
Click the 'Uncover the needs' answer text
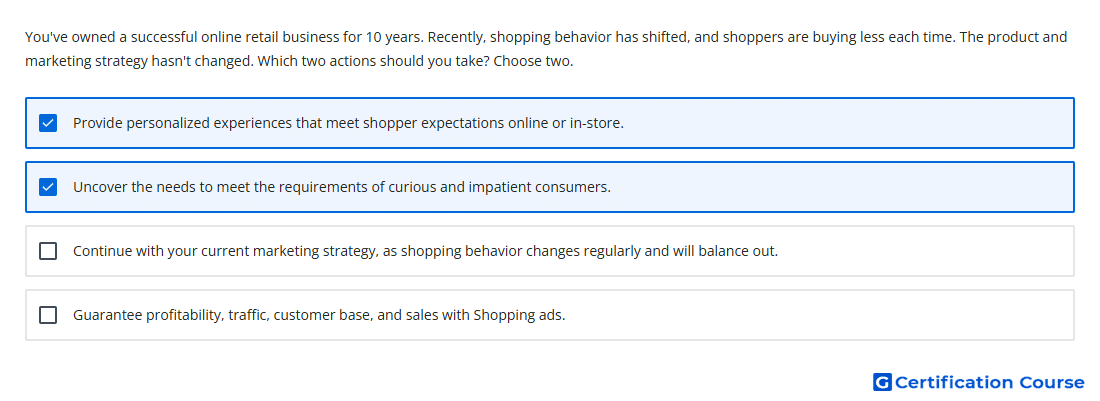pyautogui.click(x=342, y=187)
